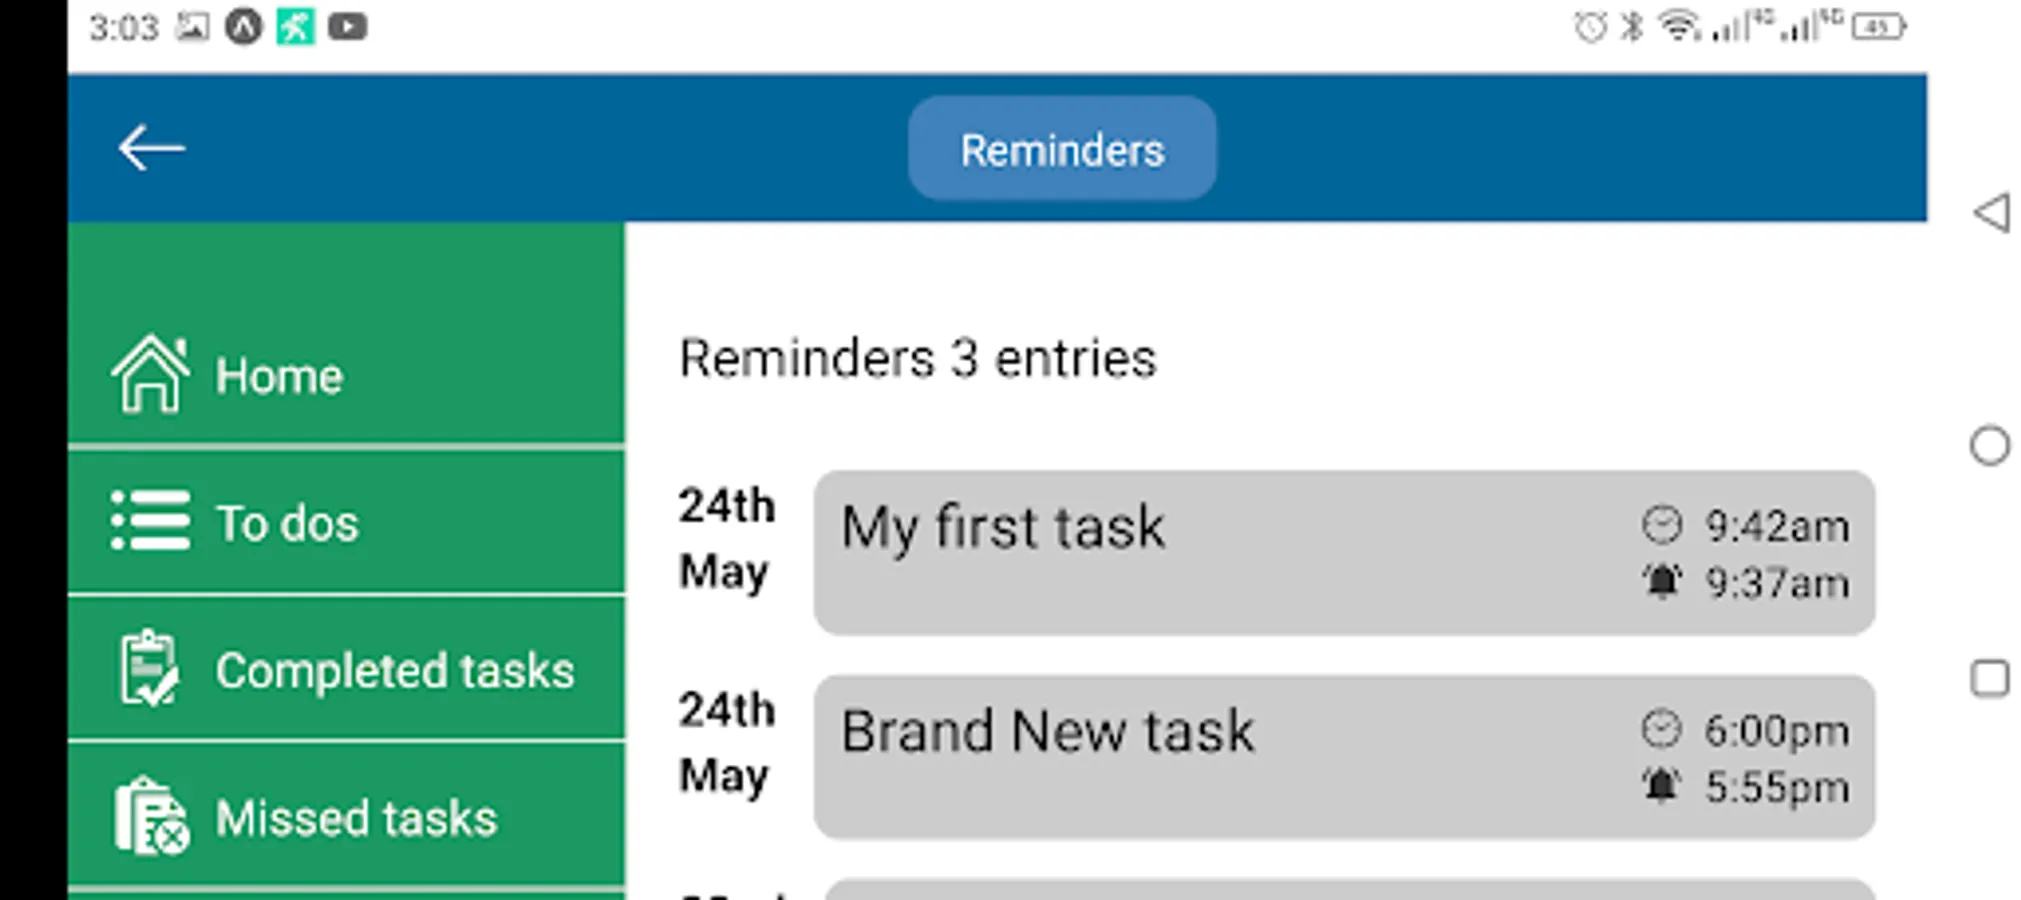Select To dos menu item
The image size is (2021, 900).
(288, 523)
